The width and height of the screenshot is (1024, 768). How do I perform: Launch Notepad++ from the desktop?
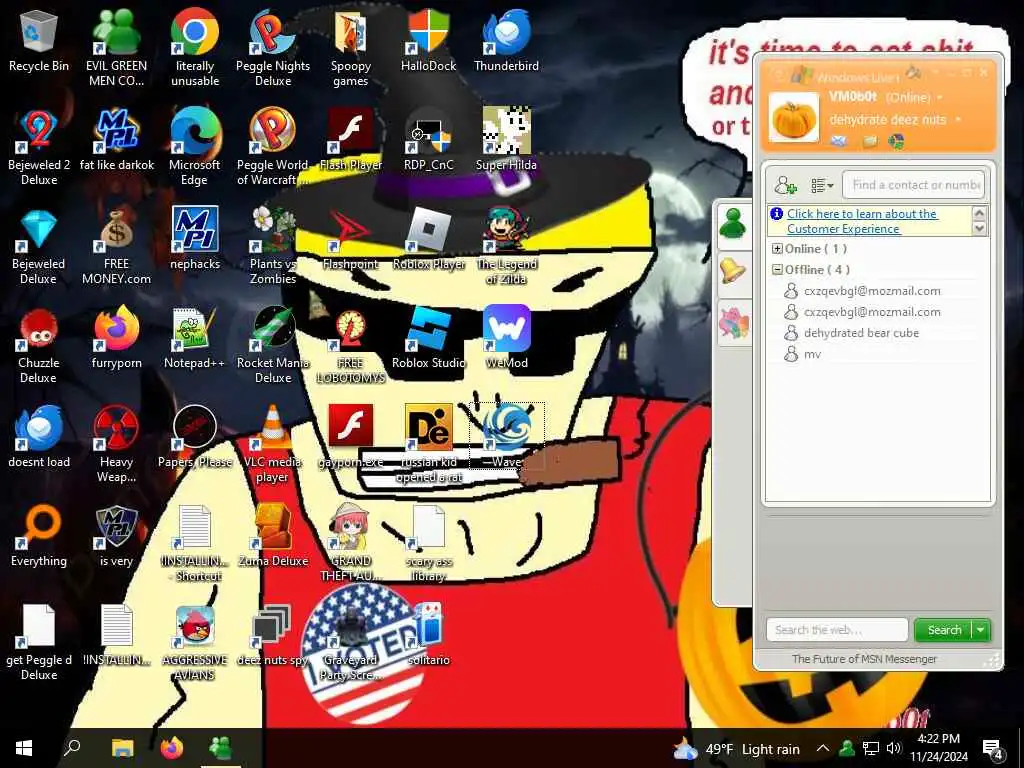coord(195,338)
